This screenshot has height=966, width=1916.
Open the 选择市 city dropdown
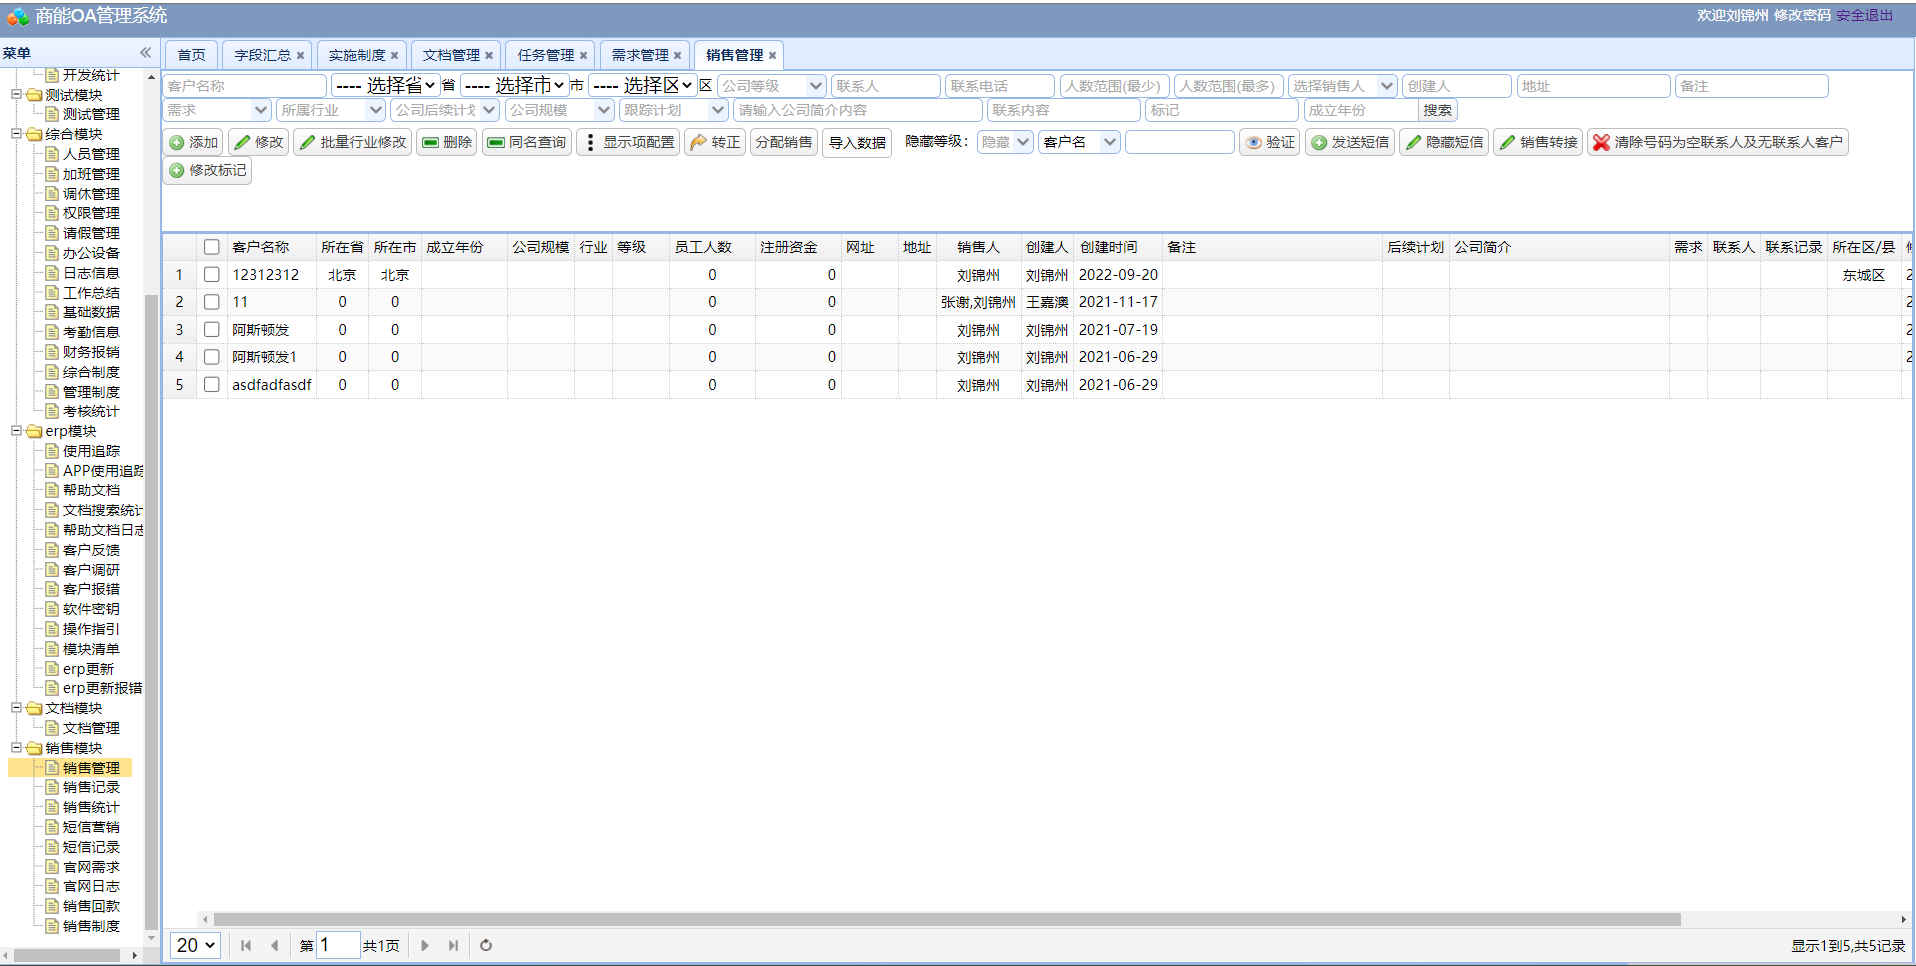[x=515, y=85]
